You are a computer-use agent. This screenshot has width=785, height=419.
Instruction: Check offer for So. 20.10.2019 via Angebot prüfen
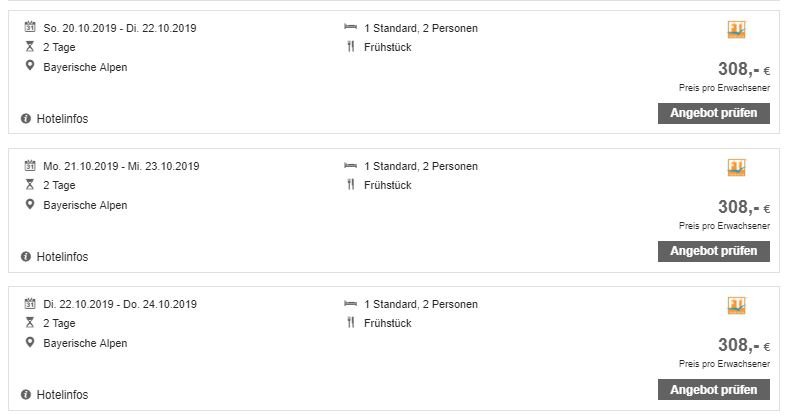pyautogui.click(x=713, y=113)
